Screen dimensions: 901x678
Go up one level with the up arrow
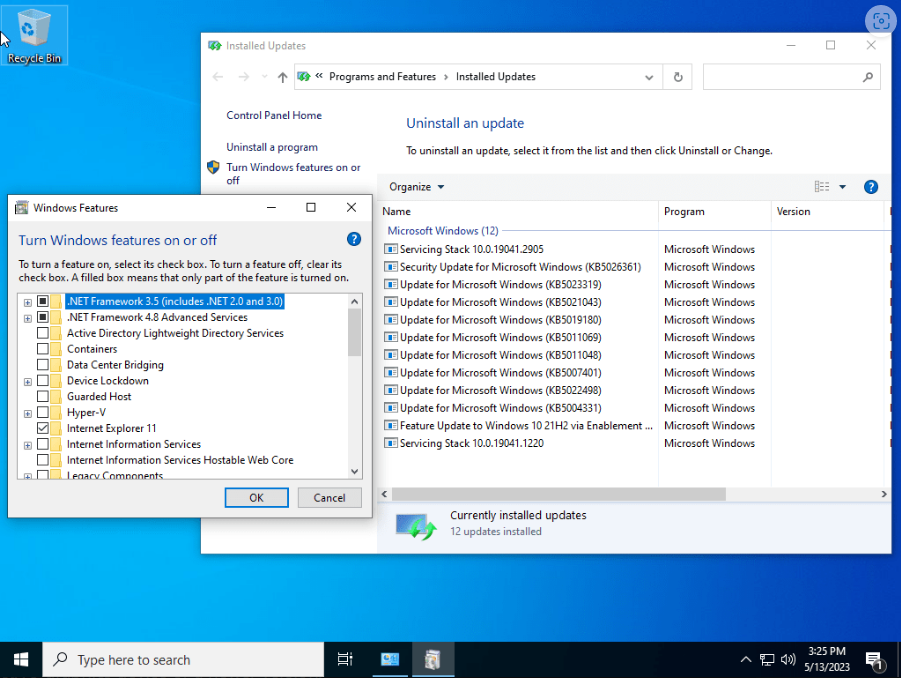(282, 77)
